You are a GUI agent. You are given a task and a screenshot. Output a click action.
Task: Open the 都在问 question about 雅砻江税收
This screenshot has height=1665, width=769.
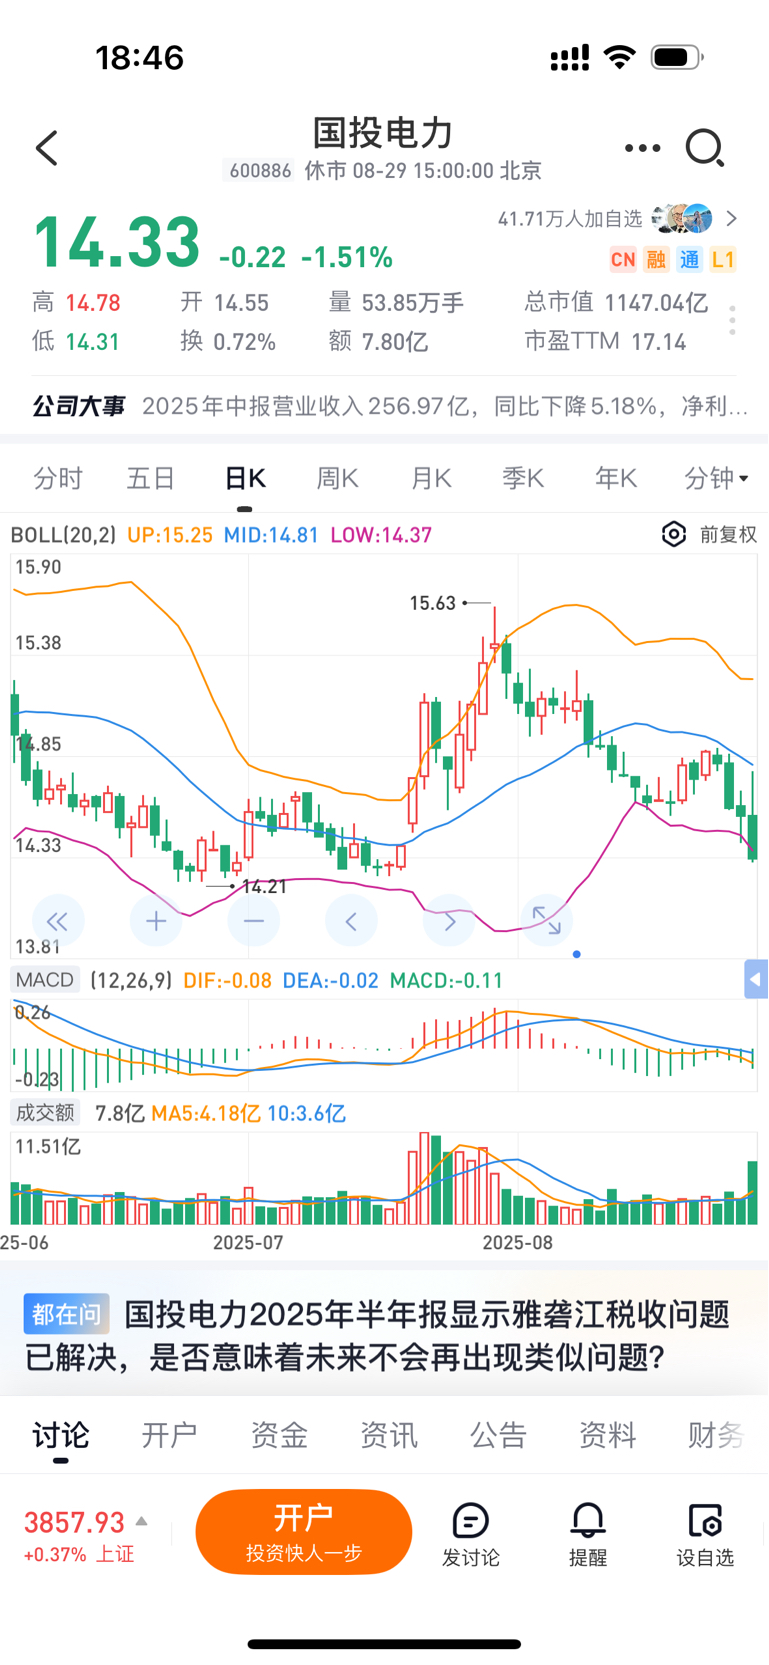384,1336
